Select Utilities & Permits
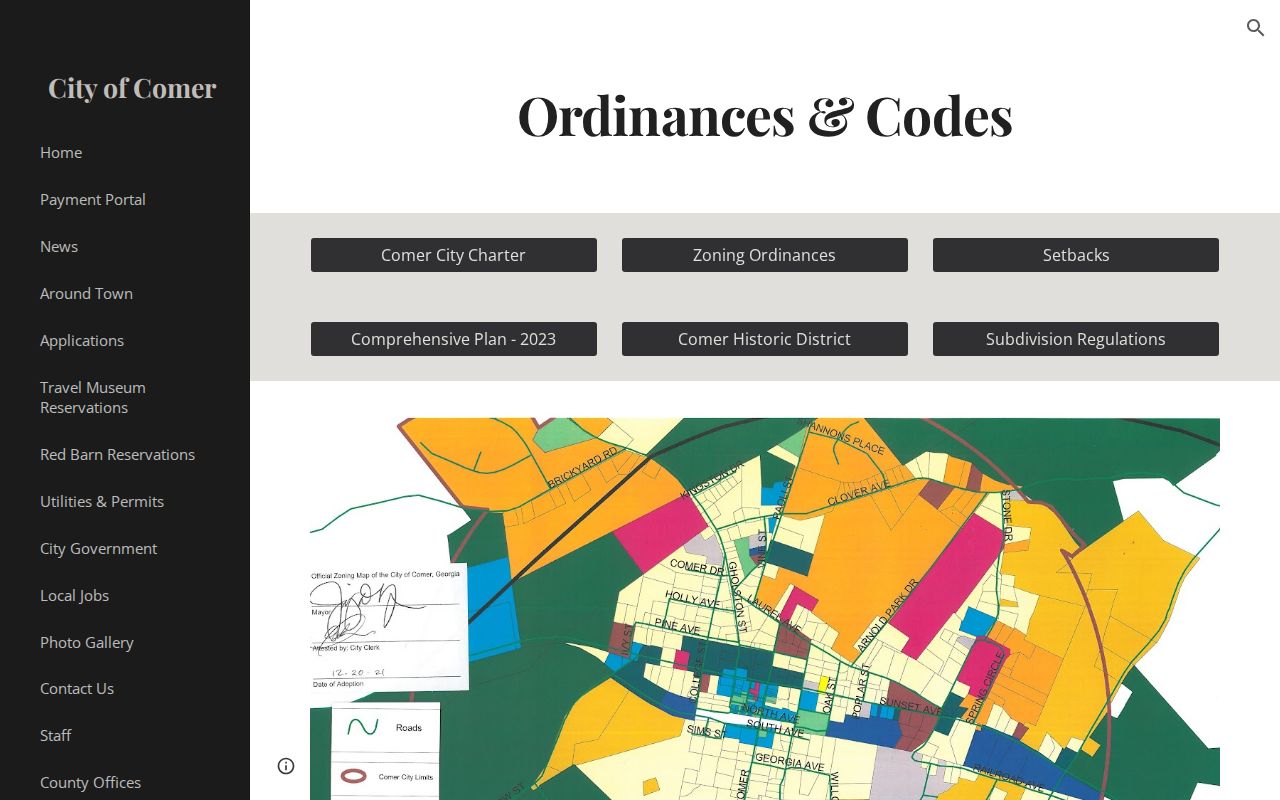The image size is (1280, 800). pyautogui.click(x=102, y=501)
